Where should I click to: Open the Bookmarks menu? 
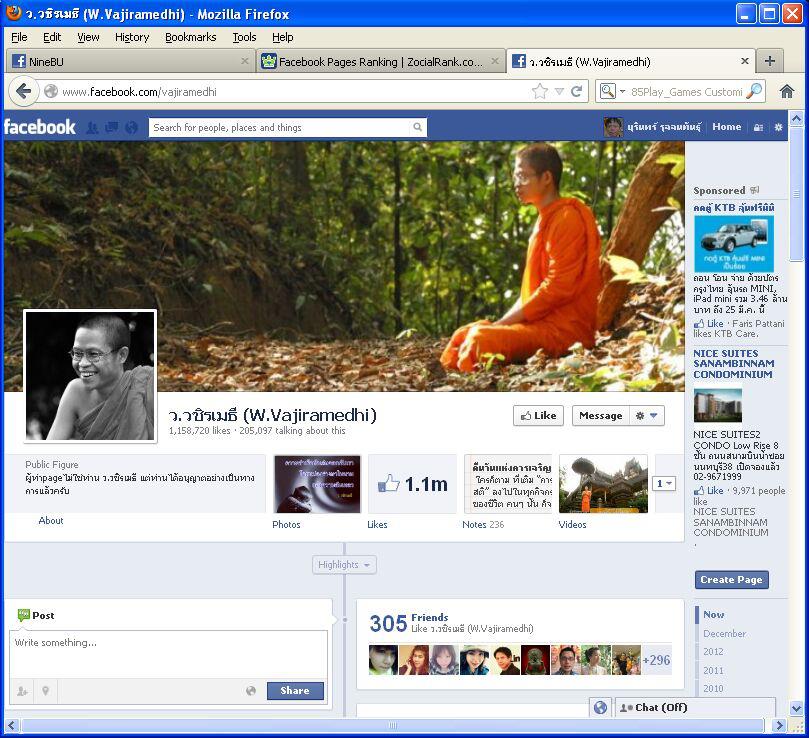(x=190, y=37)
